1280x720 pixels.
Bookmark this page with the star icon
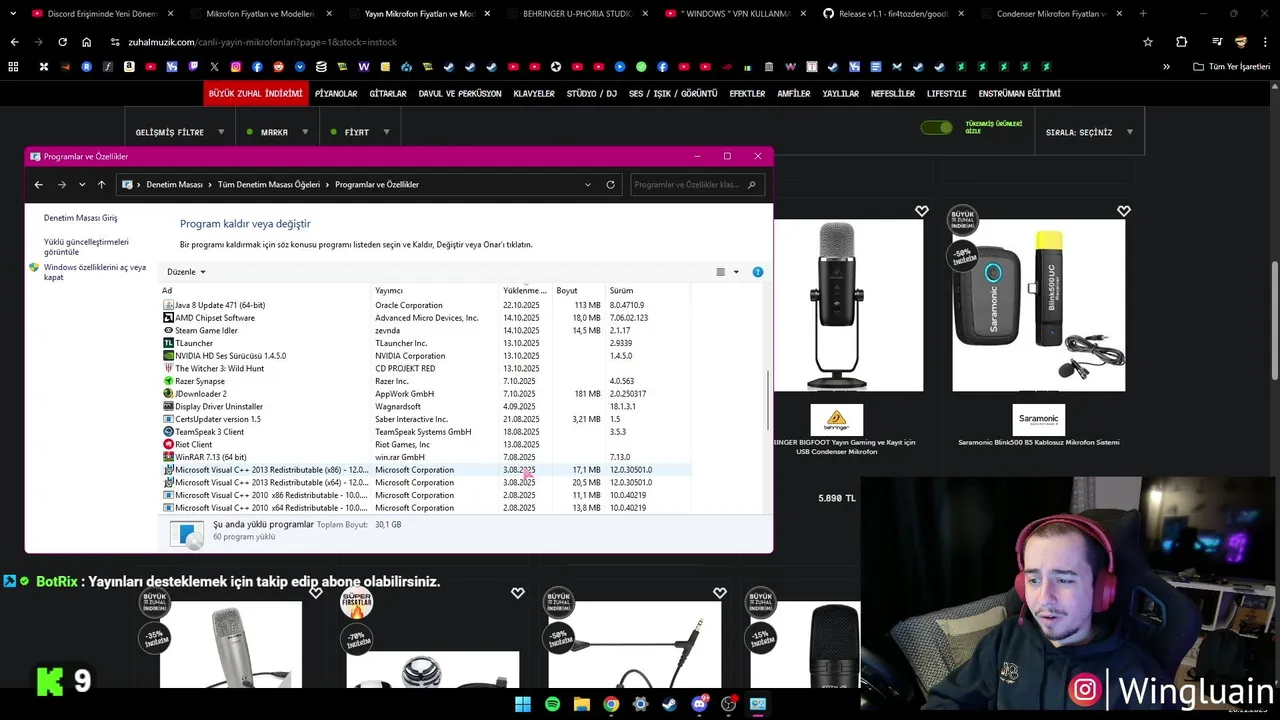pos(1148,42)
